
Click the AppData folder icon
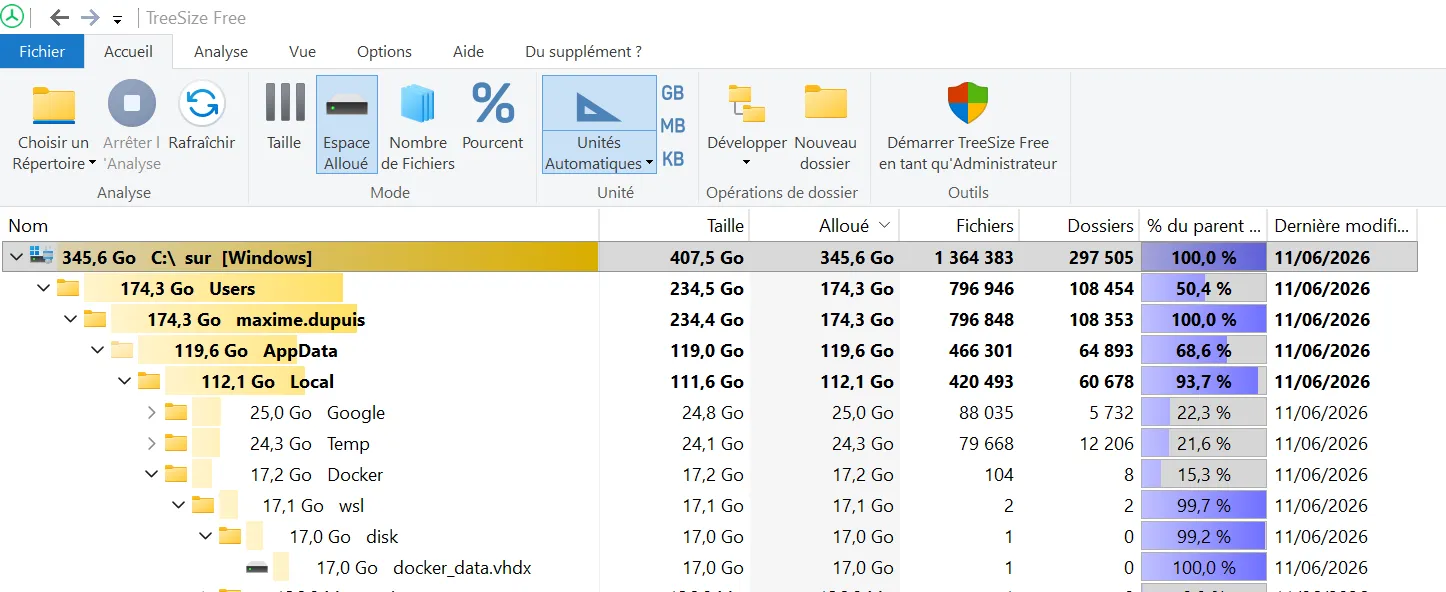click(122, 350)
